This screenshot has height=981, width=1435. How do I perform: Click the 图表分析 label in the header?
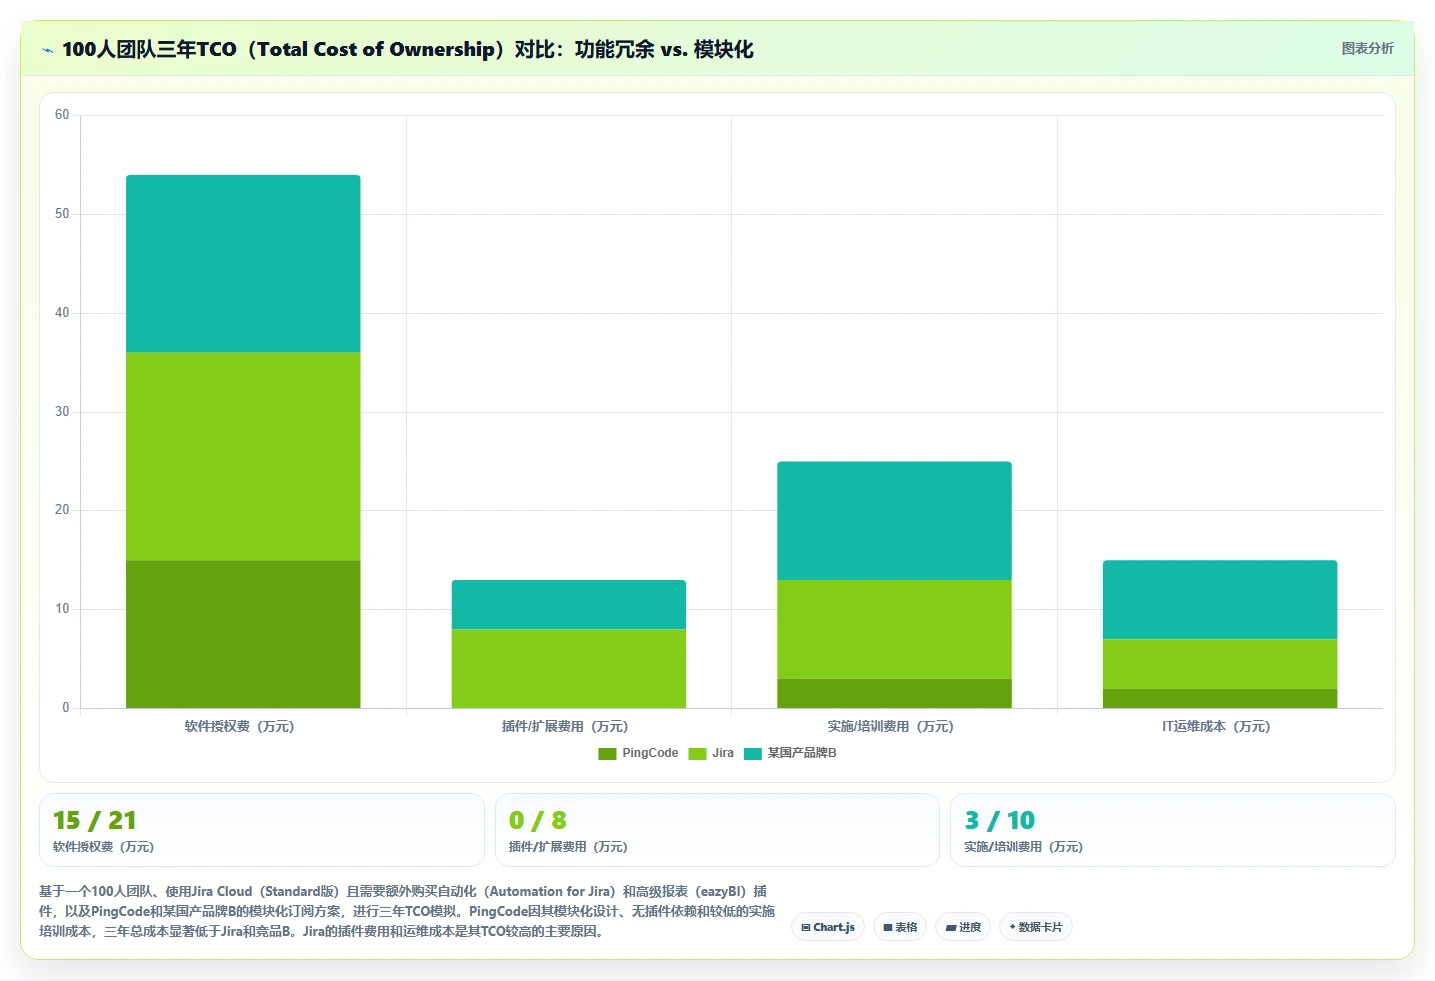coord(1367,48)
